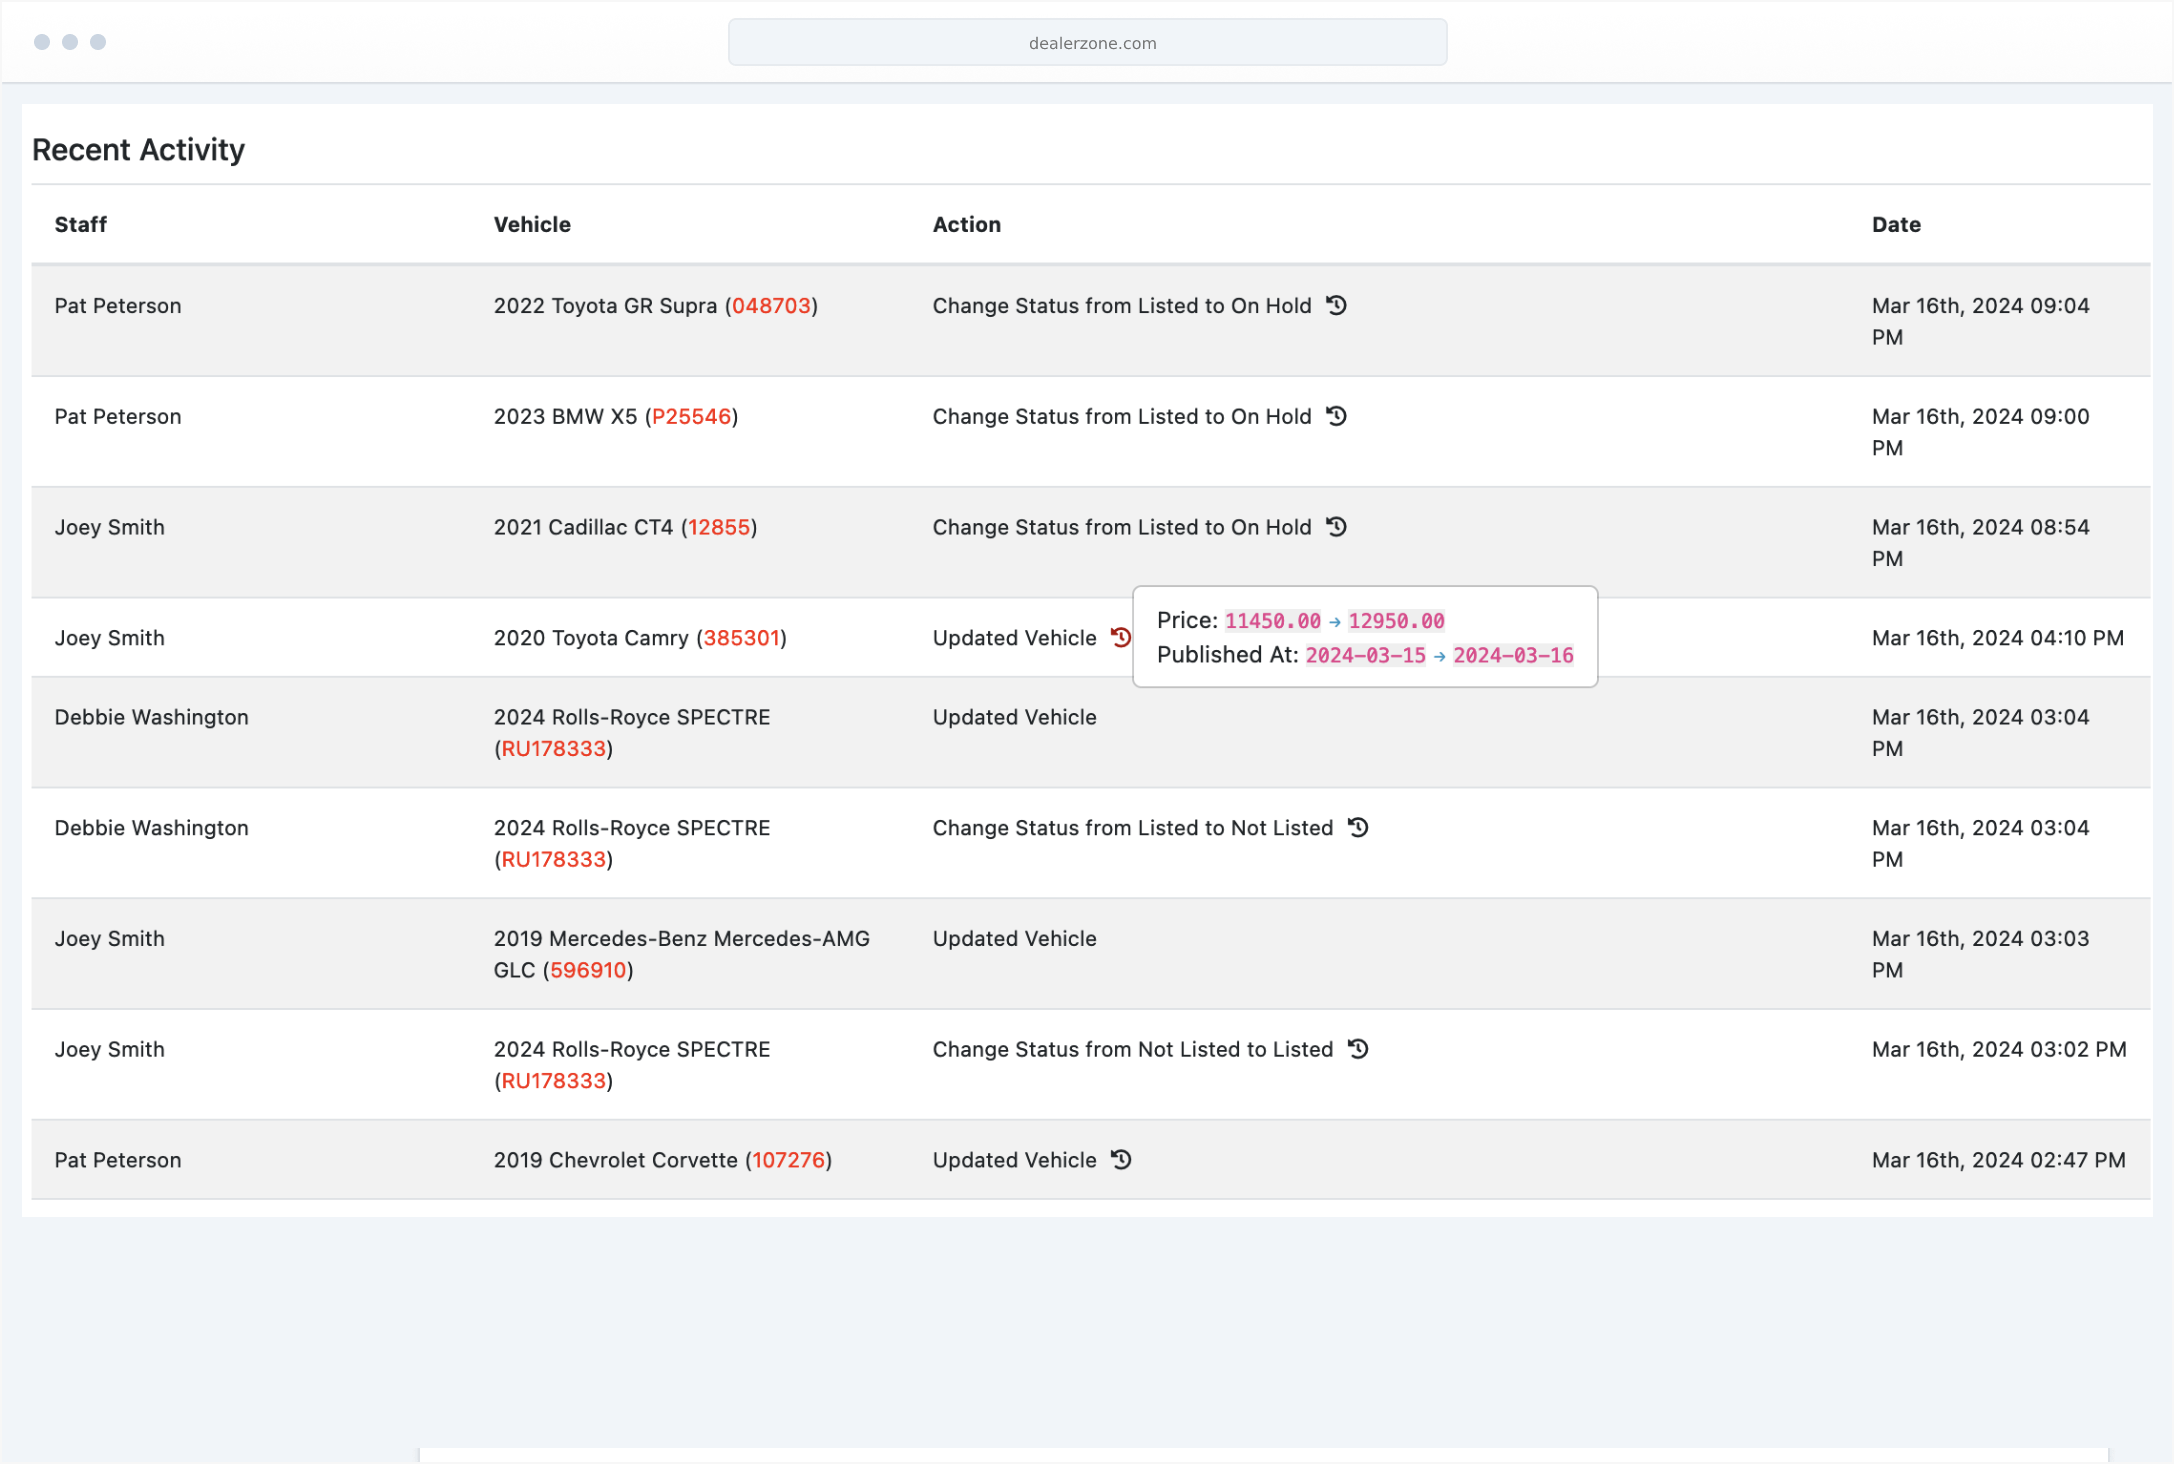
Task: Open RU178333 link in Joey Smith's row
Action: coord(553,1081)
